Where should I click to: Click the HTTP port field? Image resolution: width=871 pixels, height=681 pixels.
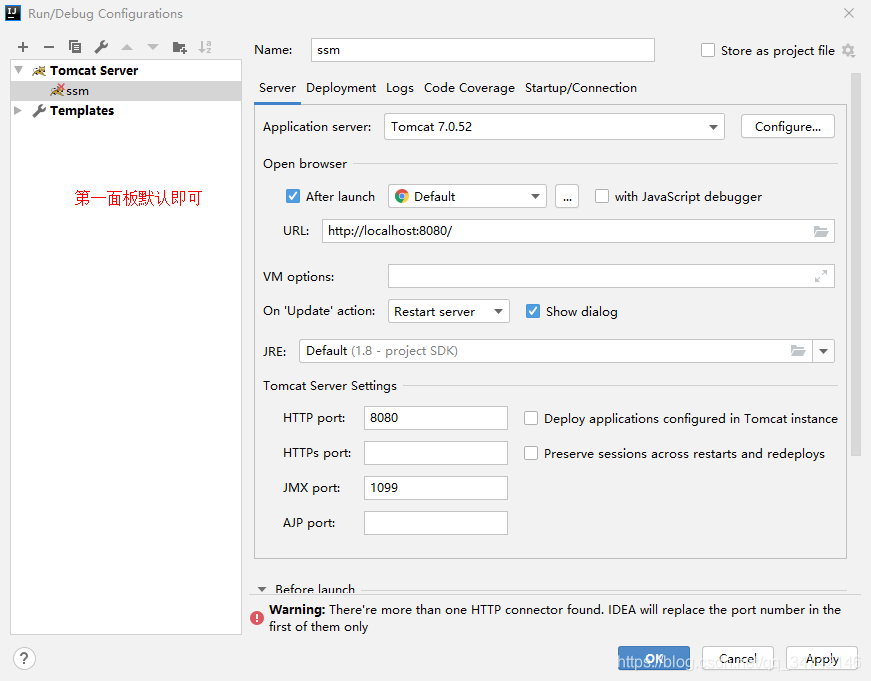coord(436,418)
